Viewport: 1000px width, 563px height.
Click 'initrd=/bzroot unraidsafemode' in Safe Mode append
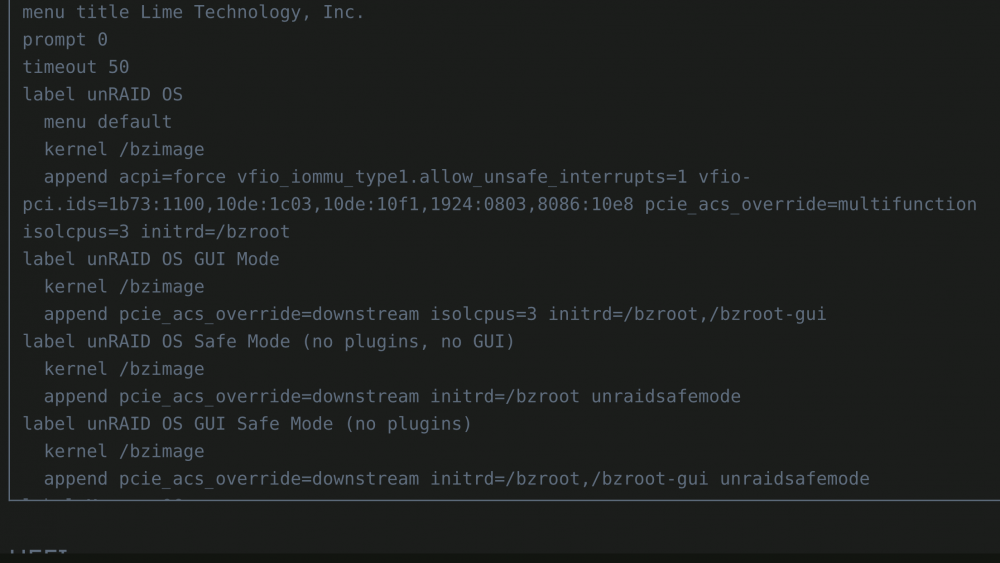pyautogui.click(x=585, y=397)
